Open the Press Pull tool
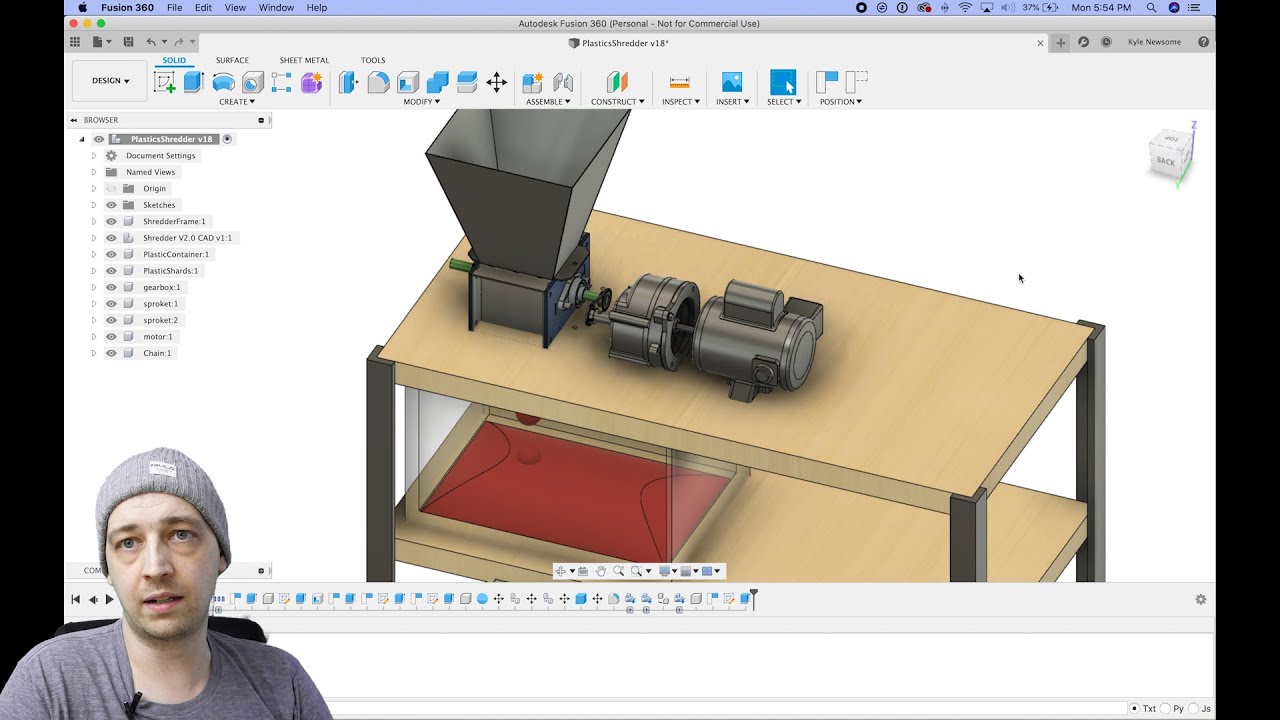The height and width of the screenshot is (720, 1280). pos(348,82)
